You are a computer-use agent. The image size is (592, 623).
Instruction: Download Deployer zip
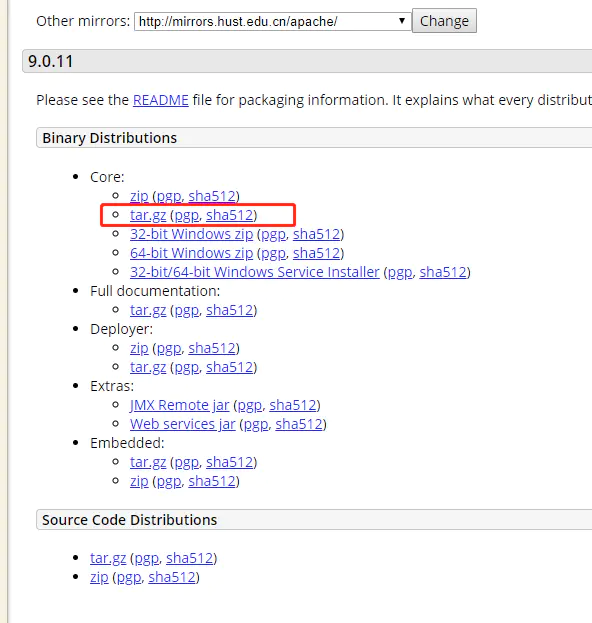point(139,348)
